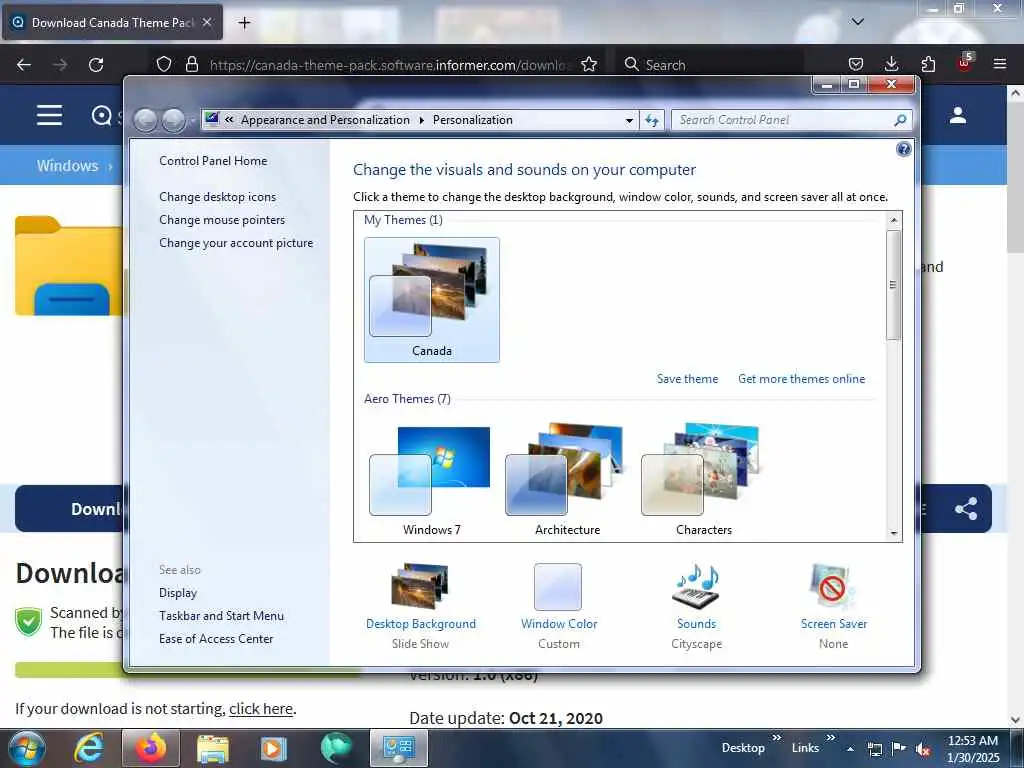Expand the breadcrumb arrow before Personalization
Image resolution: width=1024 pixels, height=768 pixels.
(x=421, y=120)
